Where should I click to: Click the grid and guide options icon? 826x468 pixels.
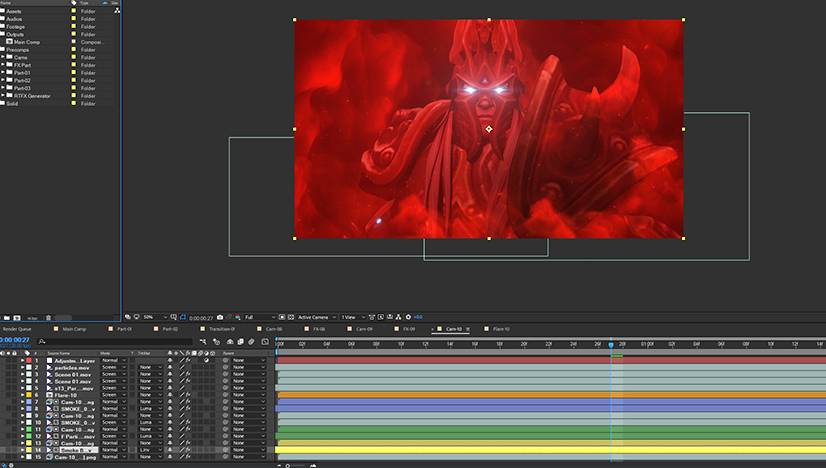pos(173,317)
